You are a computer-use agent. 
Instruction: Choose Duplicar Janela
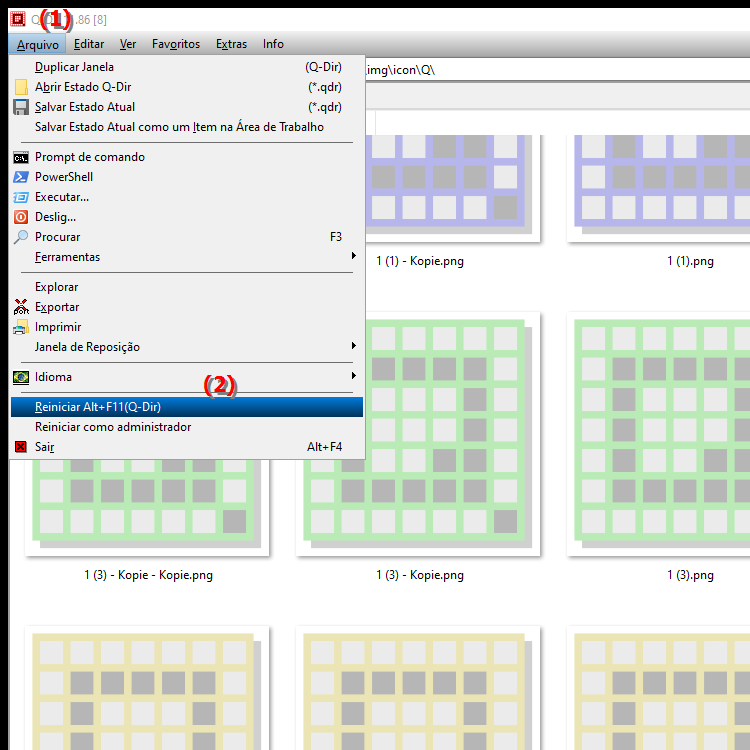pyautogui.click(x=187, y=67)
